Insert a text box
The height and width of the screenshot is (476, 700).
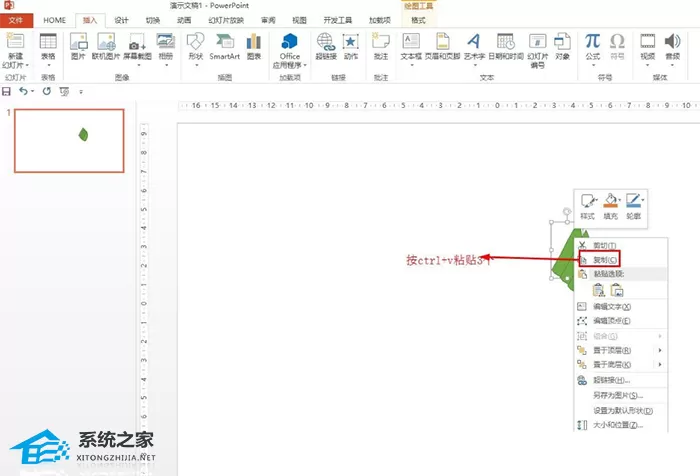coord(411,48)
